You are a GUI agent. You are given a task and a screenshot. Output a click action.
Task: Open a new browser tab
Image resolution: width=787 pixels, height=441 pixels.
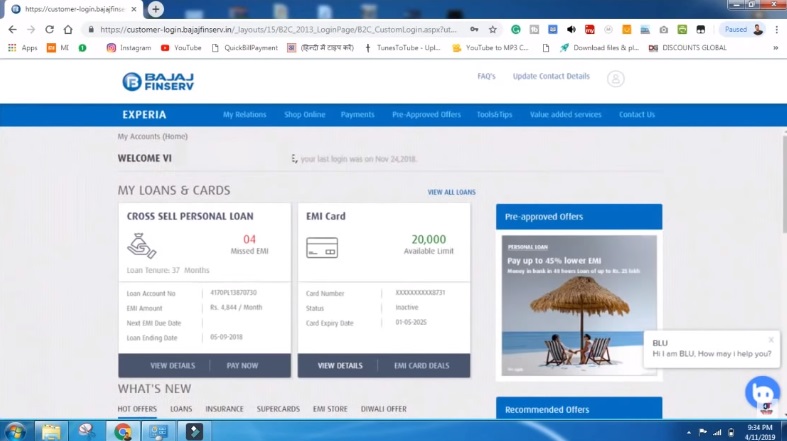156,9
